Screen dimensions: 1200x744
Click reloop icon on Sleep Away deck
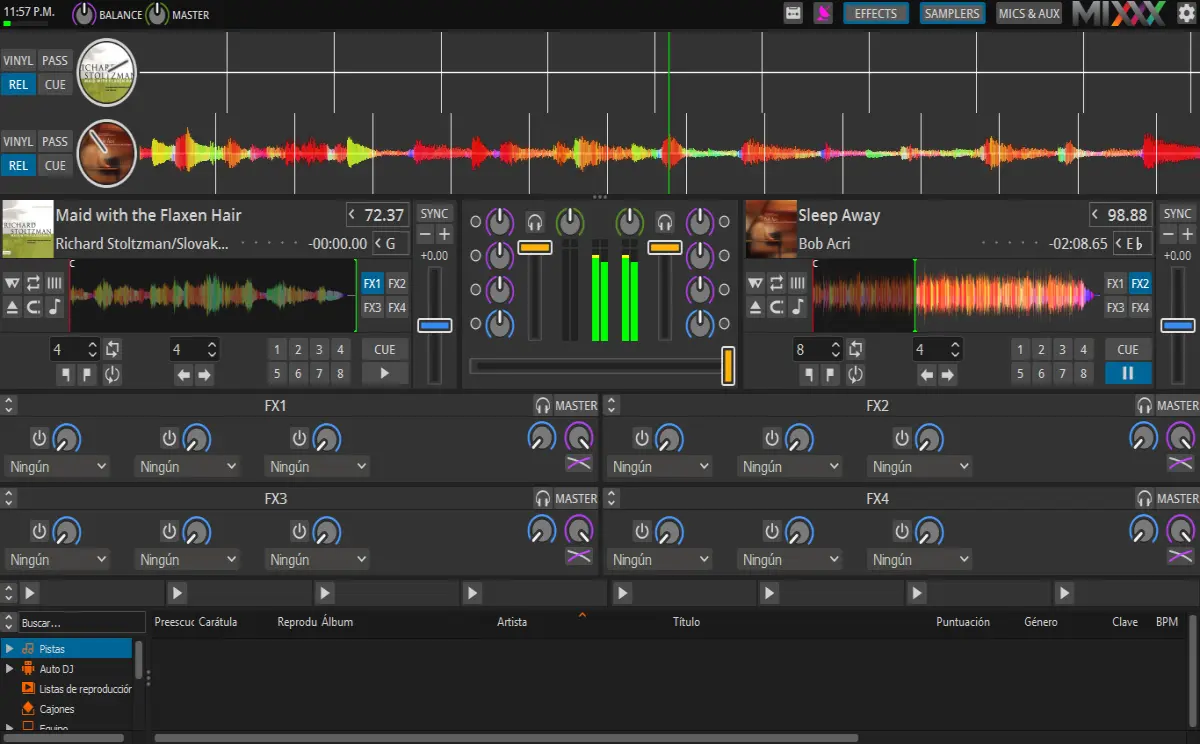[x=855, y=375]
